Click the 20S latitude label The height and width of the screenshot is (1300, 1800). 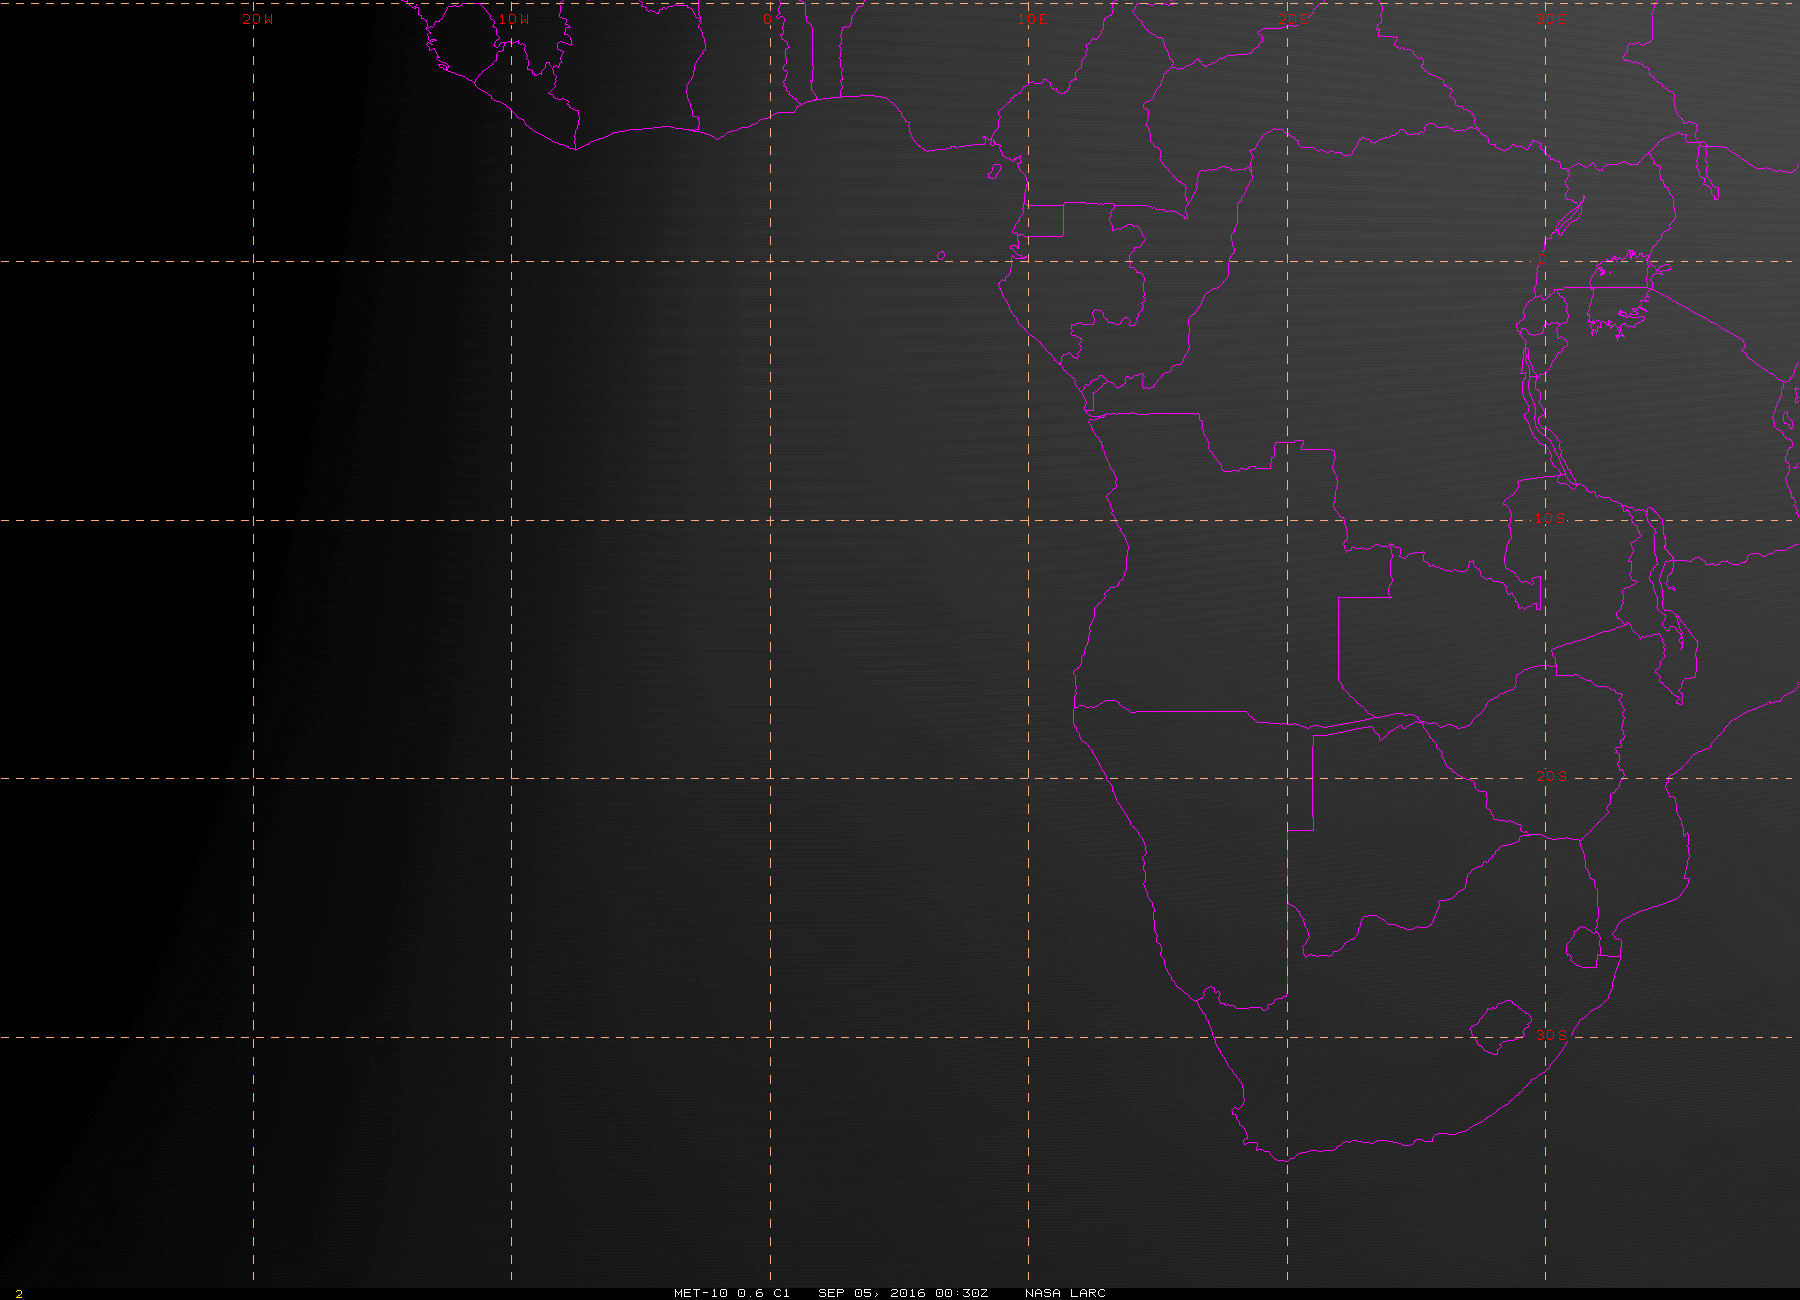click(x=1551, y=776)
